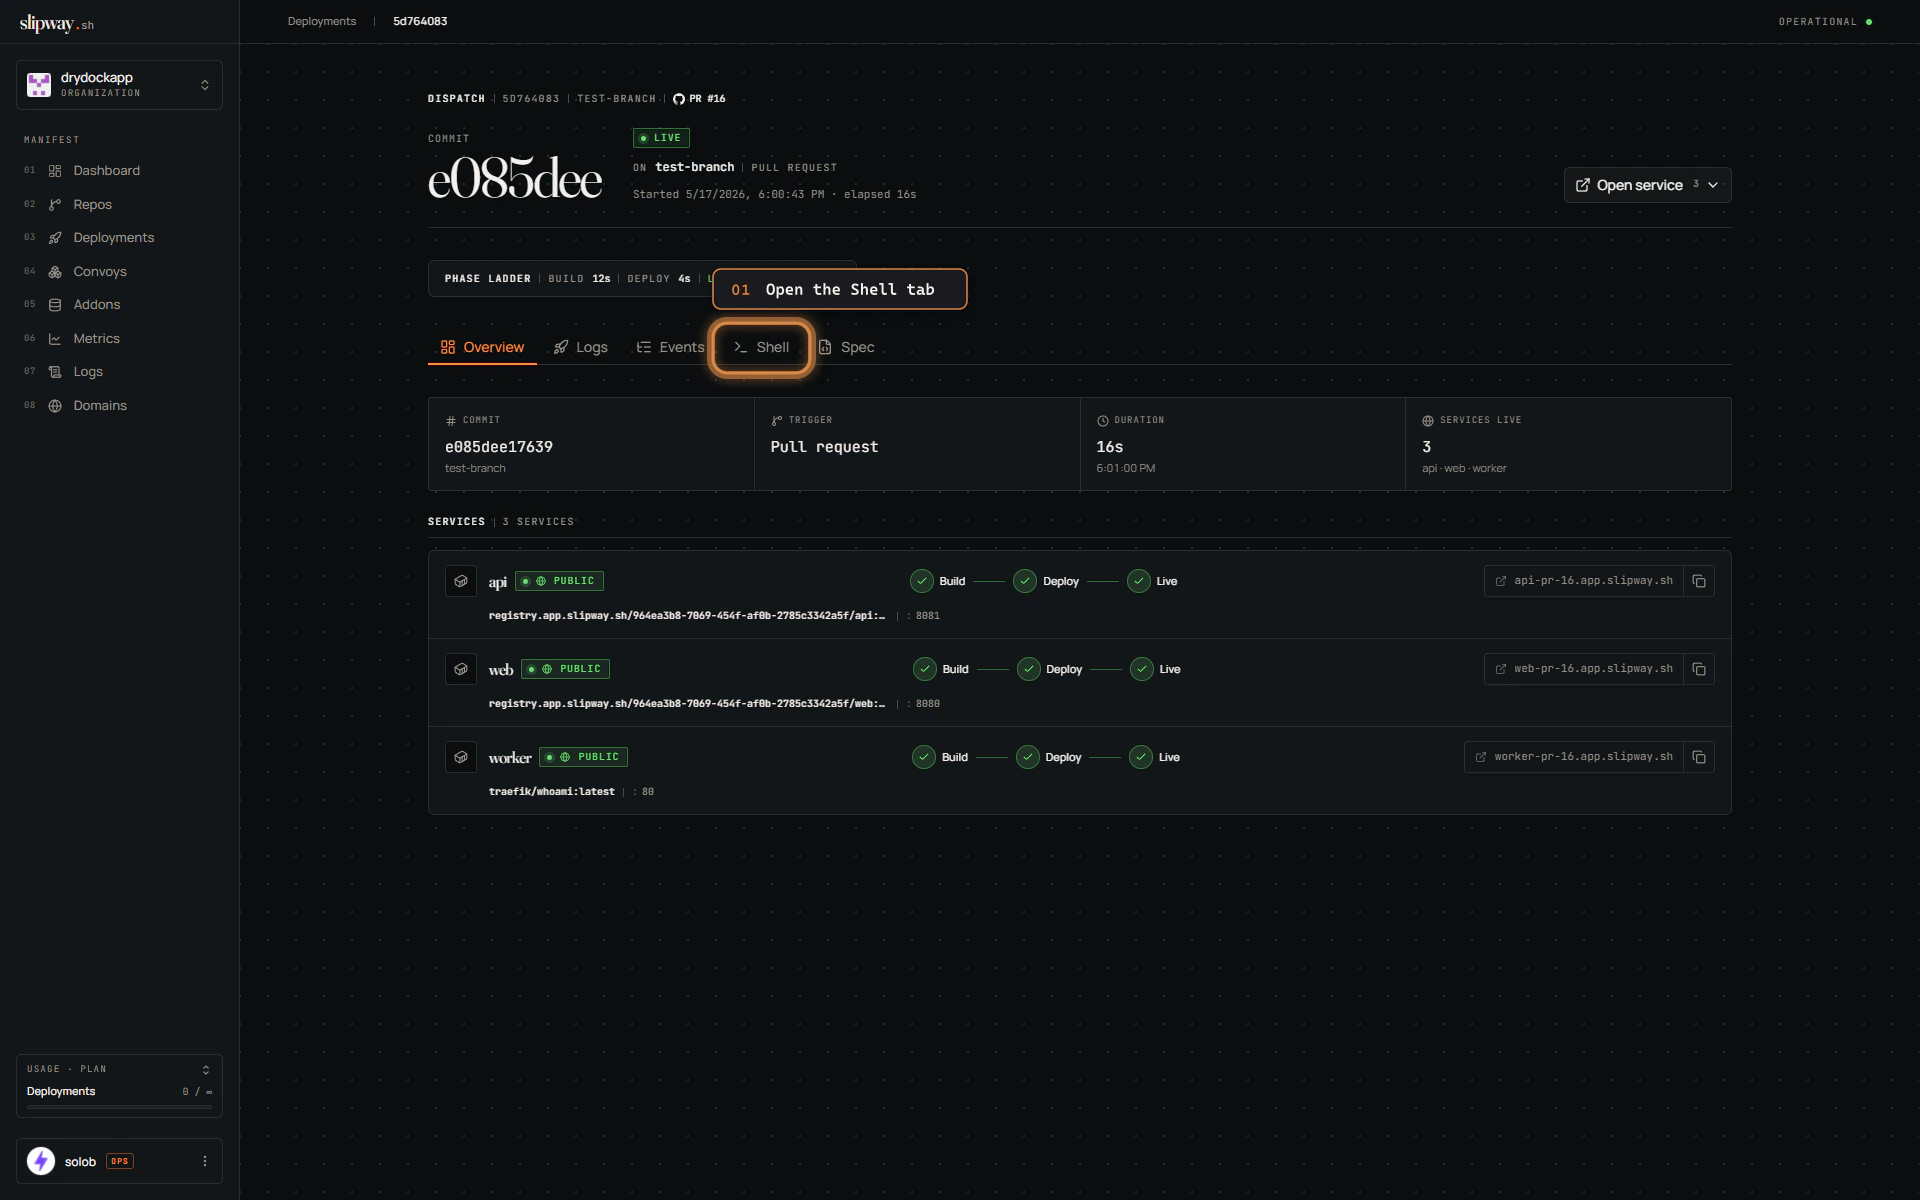The height and width of the screenshot is (1200, 1920).
Task: Open worker-pr-16.app.slipway.sh link
Action: (x=1574, y=757)
